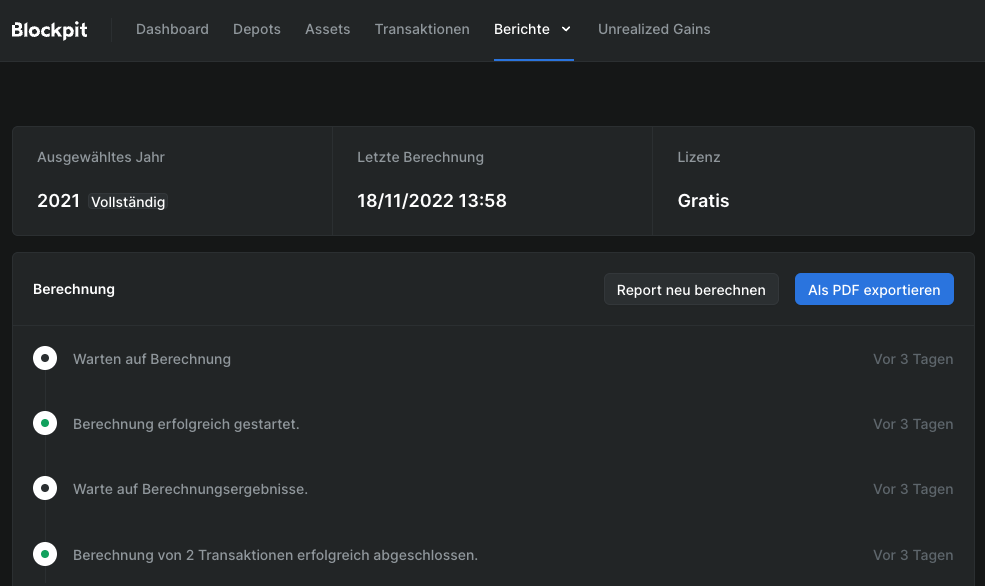This screenshot has height=586, width=985.
Task: Click the Ausgewähltes Jahr label
Action: (x=101, y=157)
